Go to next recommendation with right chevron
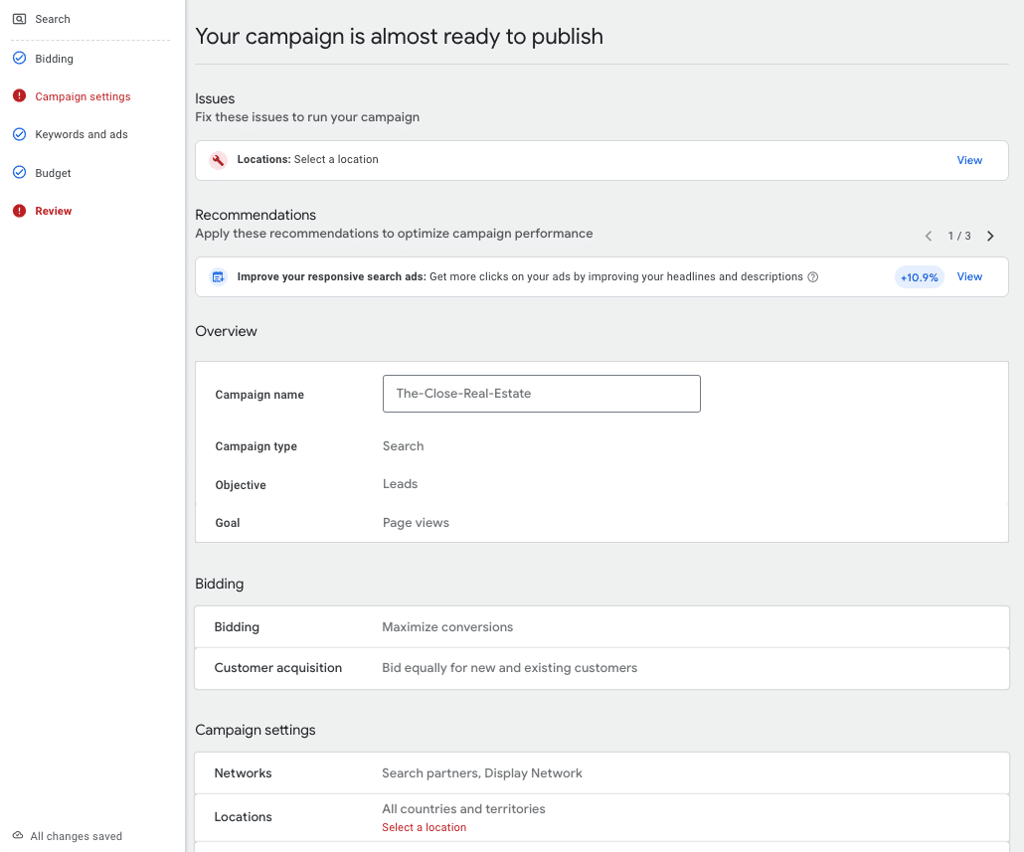 click(x=990, y=236)
